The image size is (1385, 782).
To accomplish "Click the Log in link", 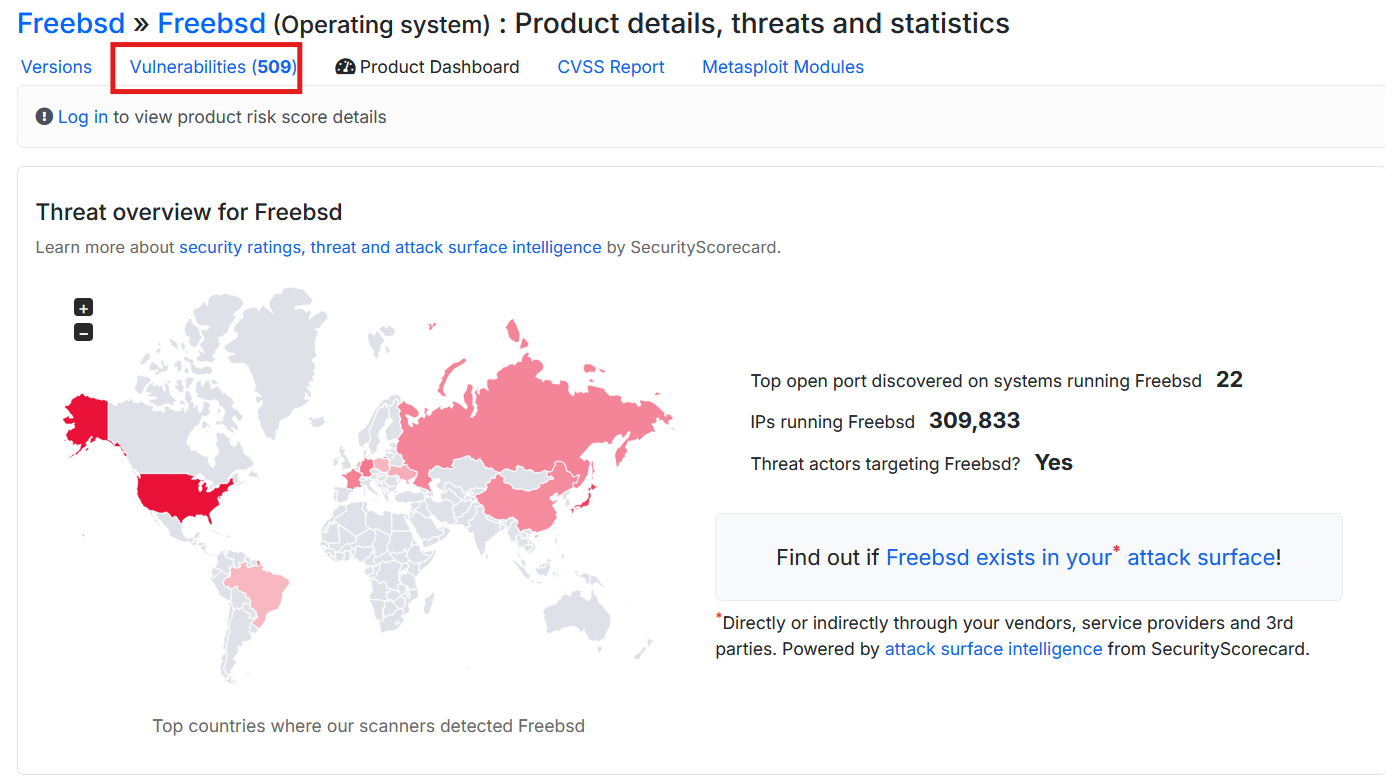I will pos(82,117).
